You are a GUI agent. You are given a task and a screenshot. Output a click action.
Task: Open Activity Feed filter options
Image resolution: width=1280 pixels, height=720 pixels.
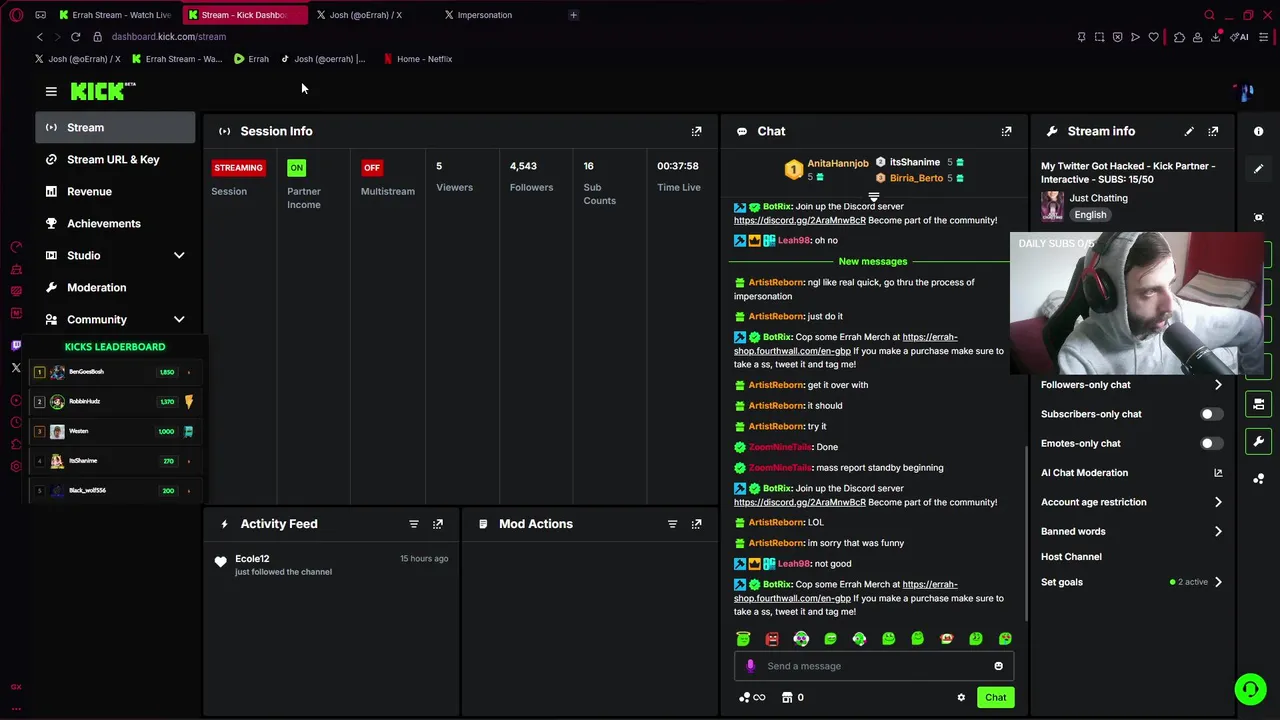click(x=414, y=524)
